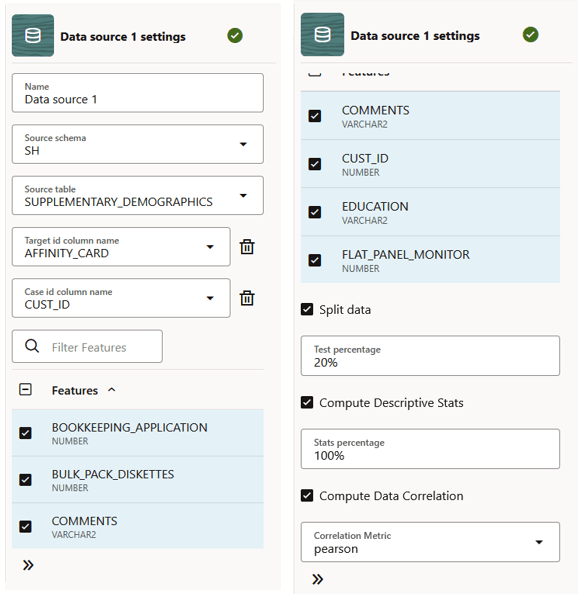The width and height of the screenshot is (578, 597).
Task: Open the Source table dropdown
Action: 243,196
